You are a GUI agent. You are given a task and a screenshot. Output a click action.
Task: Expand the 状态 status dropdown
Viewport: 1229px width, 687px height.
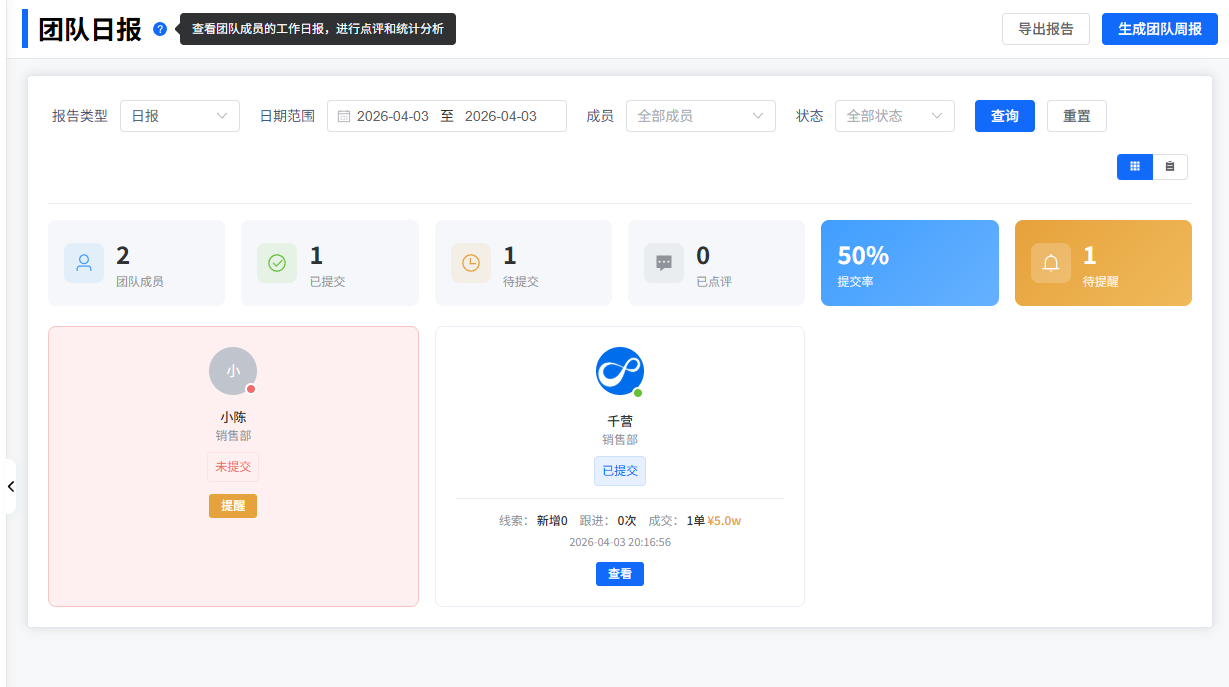[894, 116]
